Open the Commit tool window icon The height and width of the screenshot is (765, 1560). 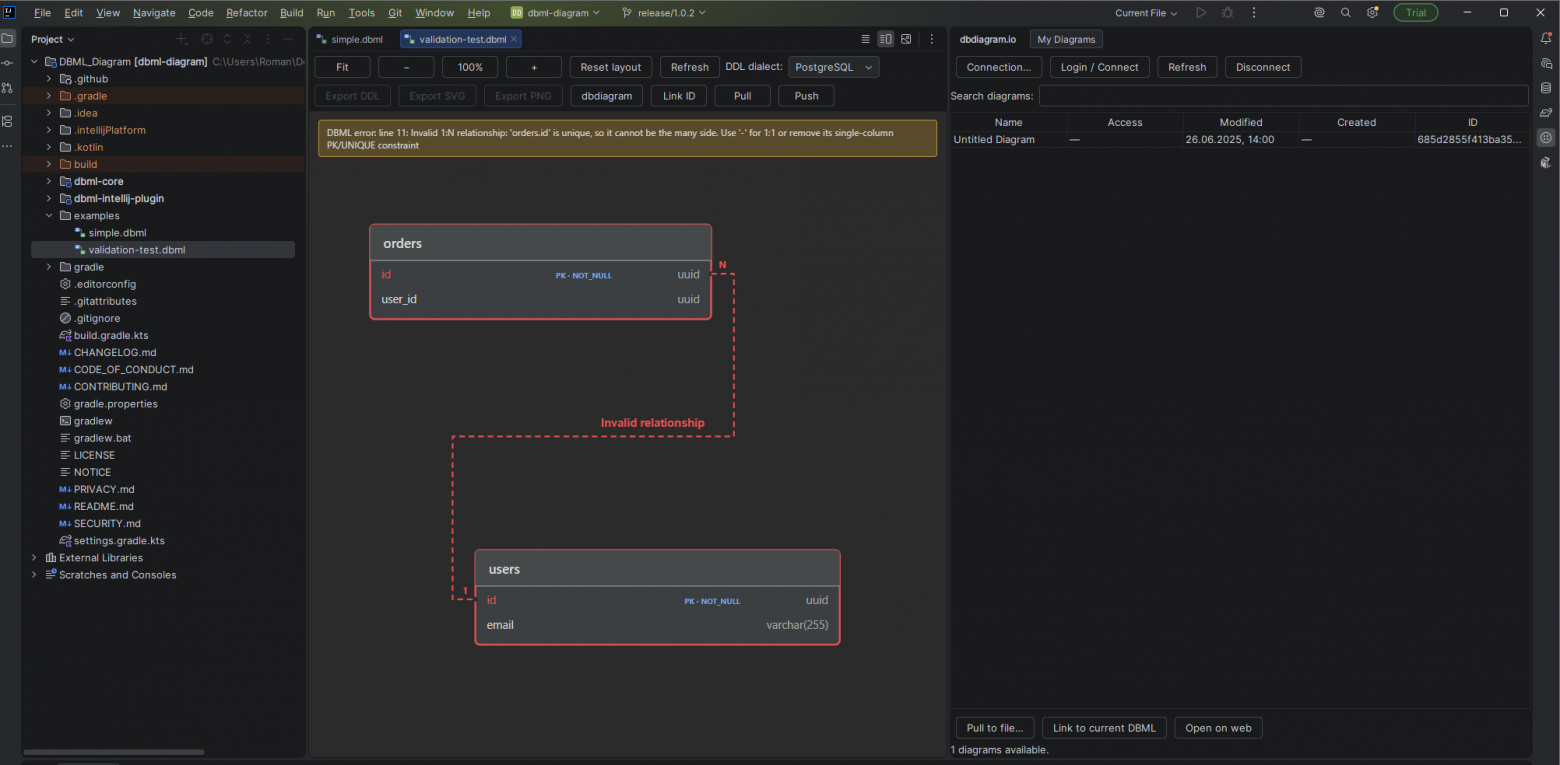pos(8,63)
